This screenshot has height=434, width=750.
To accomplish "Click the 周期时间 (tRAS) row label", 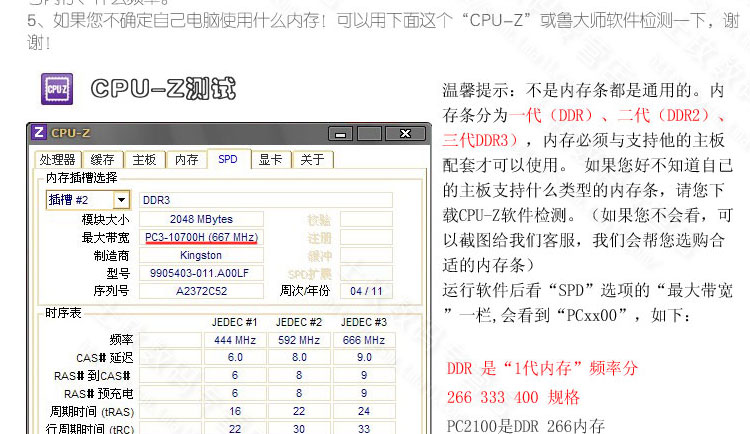I will [92, 412].
